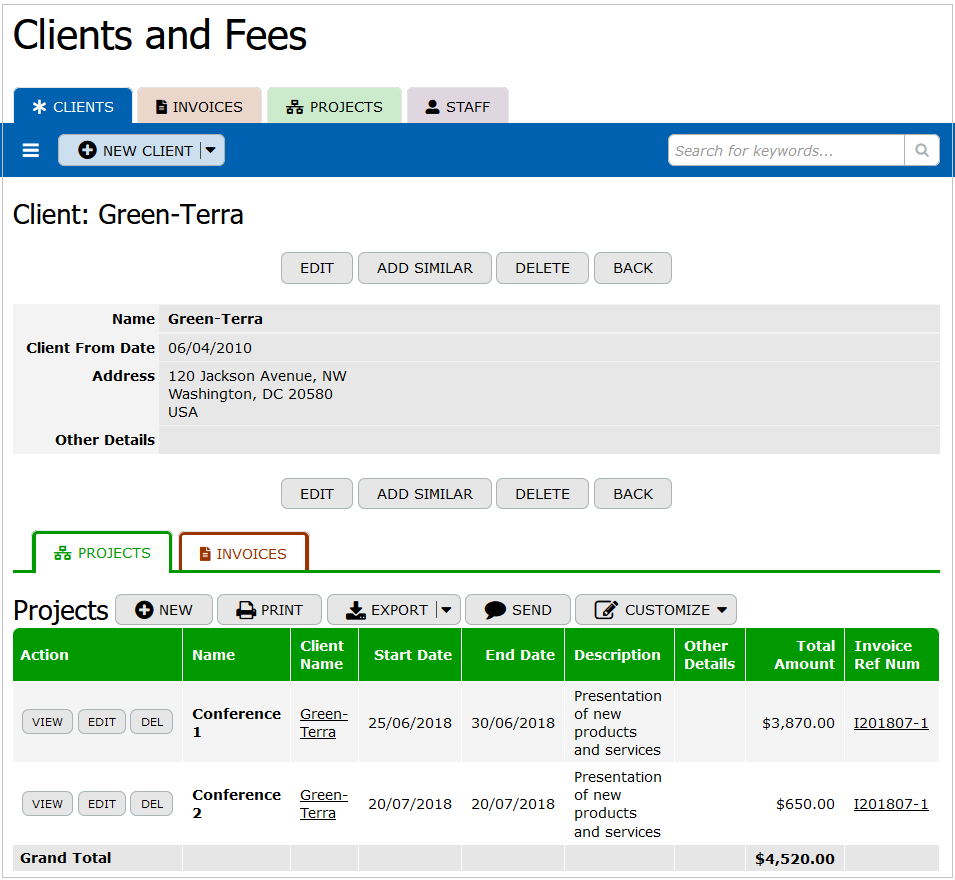View the Conference 2 project row
The width and height of the screenshot is (955, 880).
coord(47,804)
